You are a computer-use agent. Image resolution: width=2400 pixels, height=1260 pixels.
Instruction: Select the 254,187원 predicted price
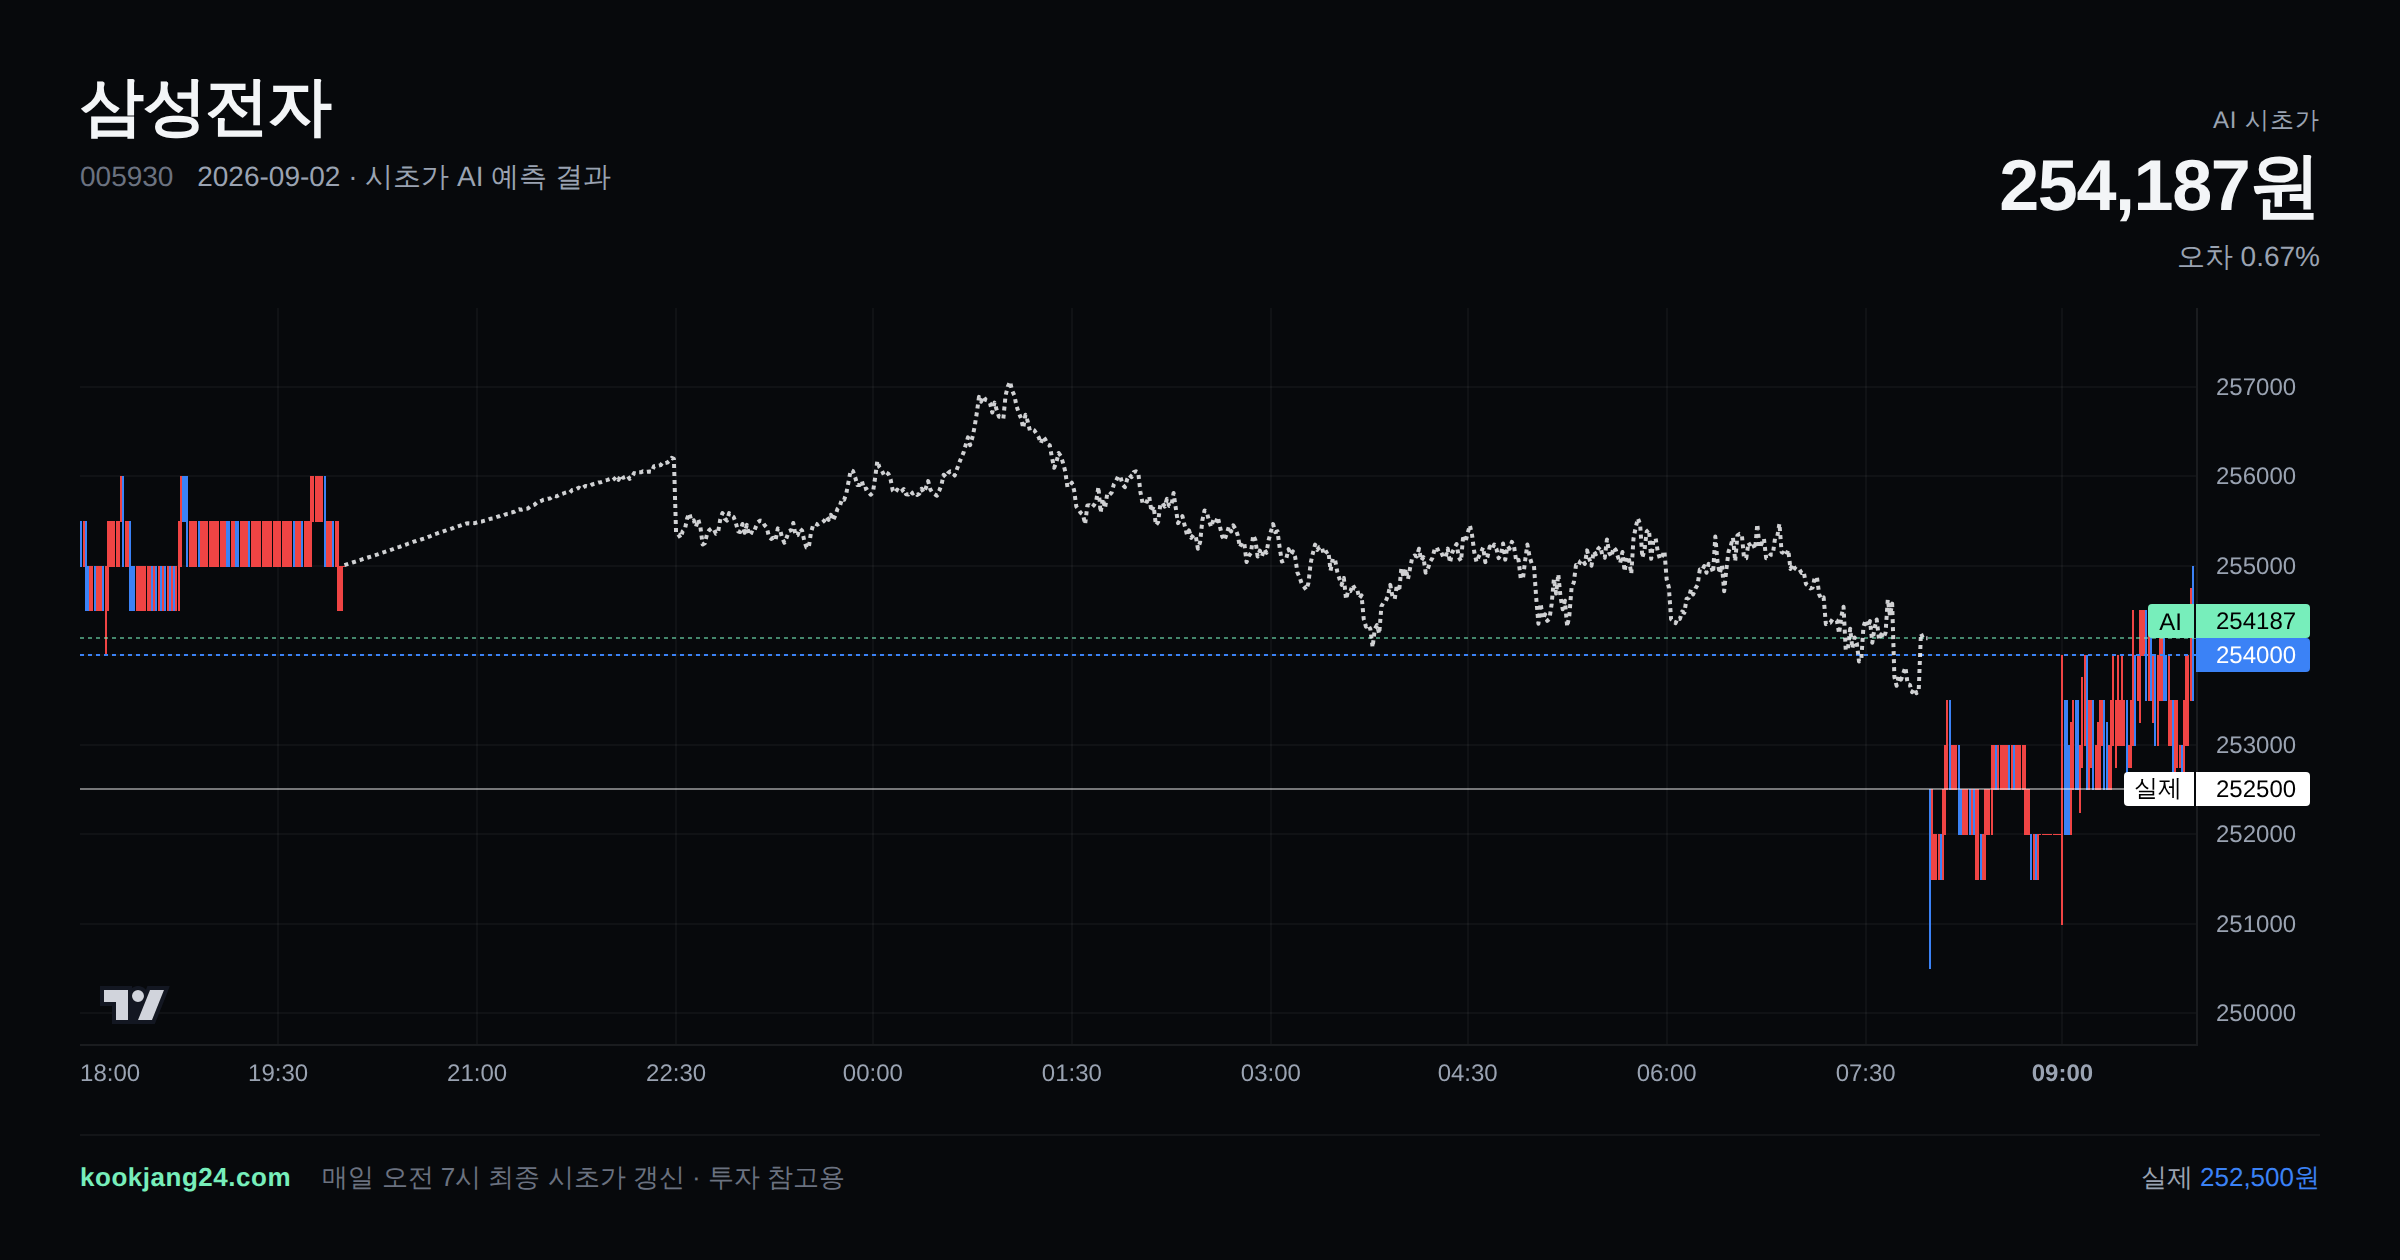[x=2158, y=186]
